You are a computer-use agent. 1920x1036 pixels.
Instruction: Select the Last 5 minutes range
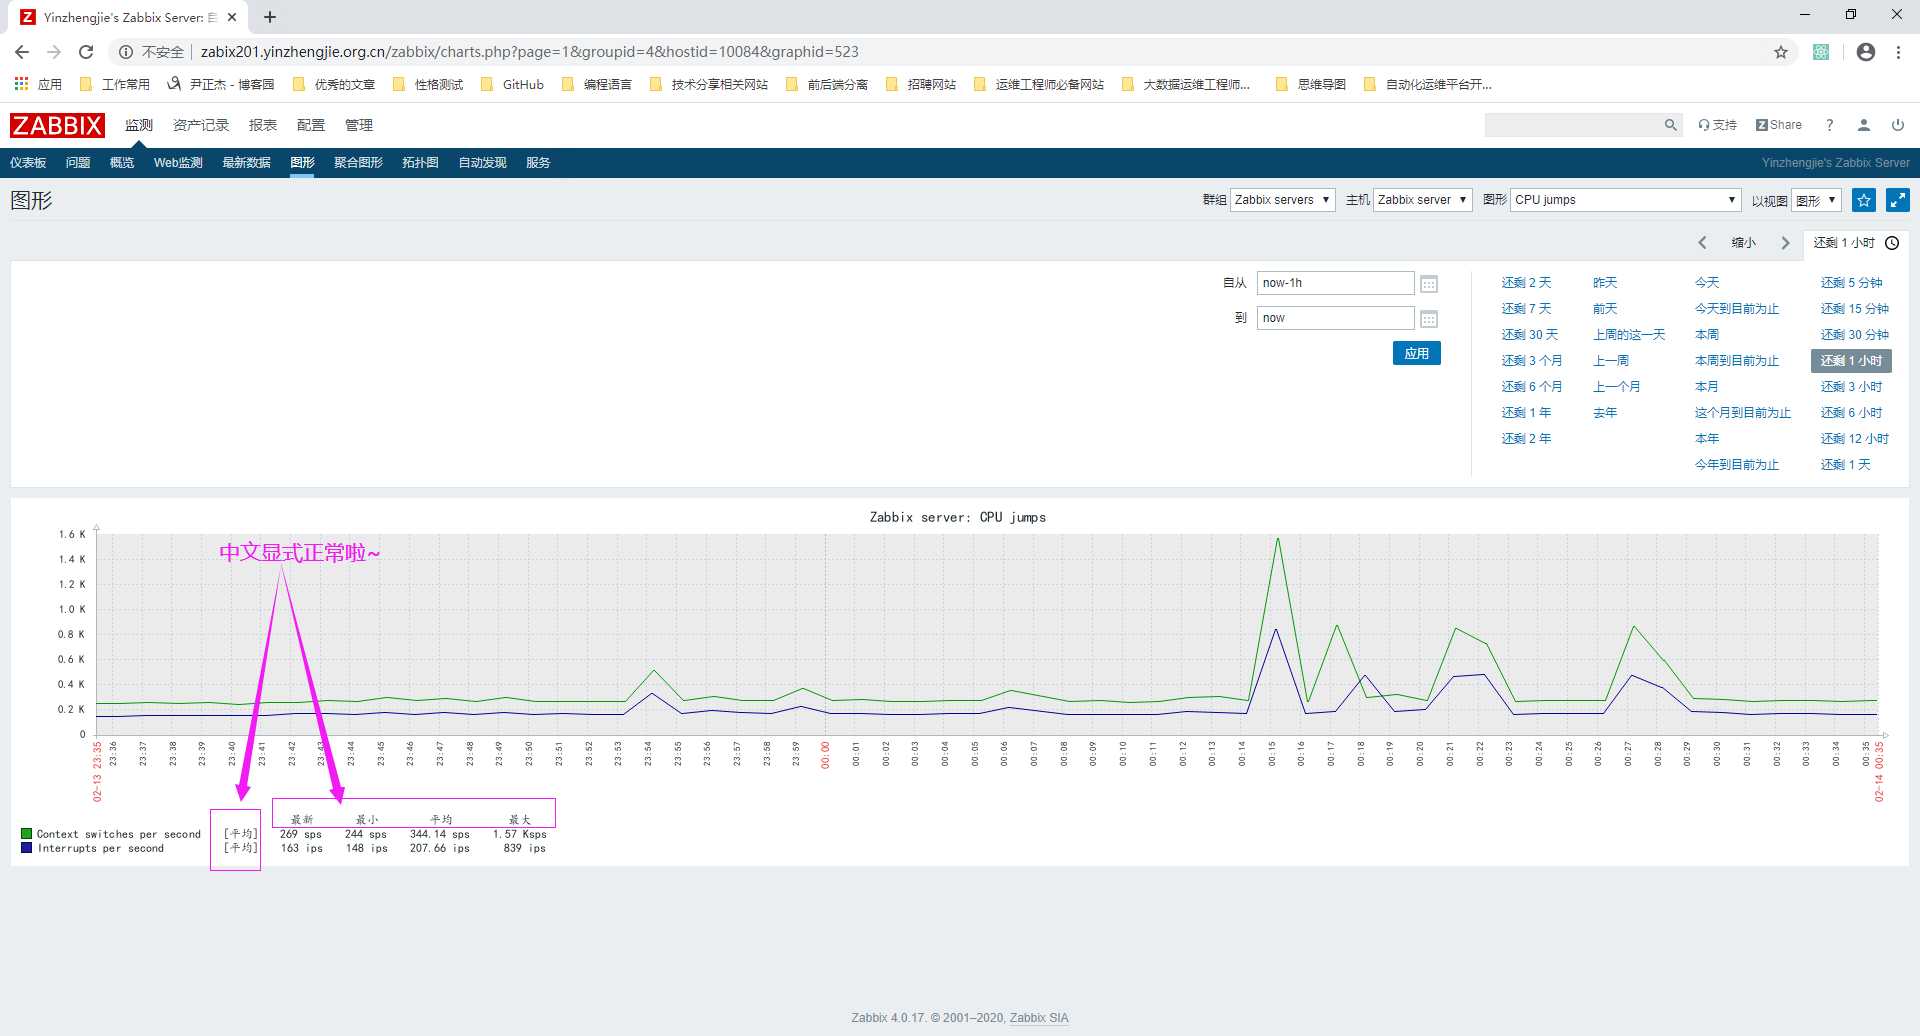pos(1851,283)
